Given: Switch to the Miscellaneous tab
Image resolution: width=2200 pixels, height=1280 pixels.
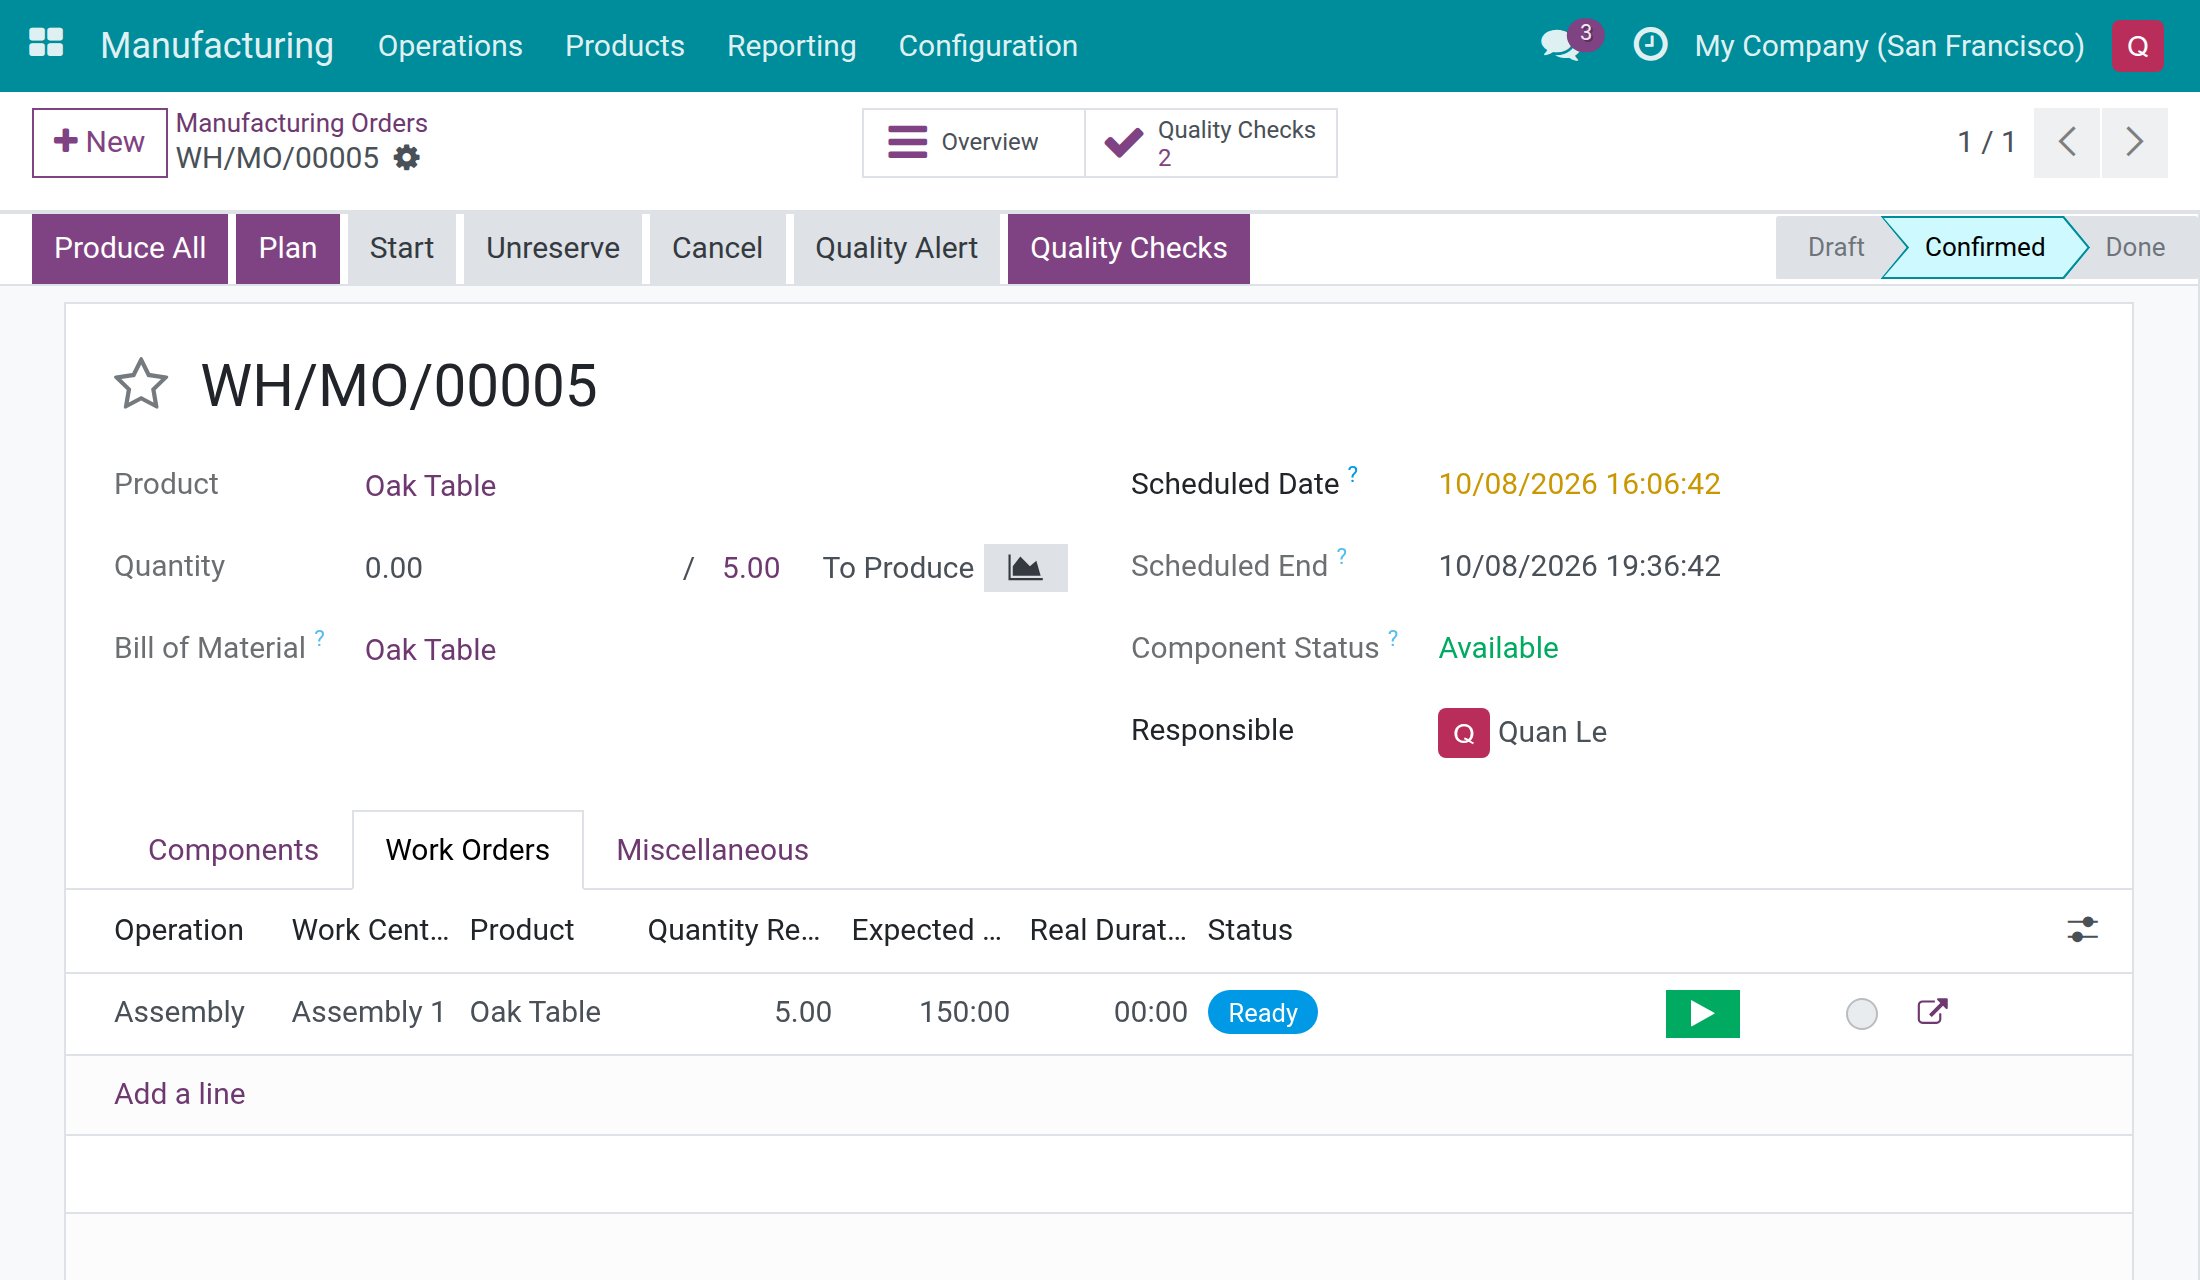Looking at the screenshot, I should tap(712, 850).
